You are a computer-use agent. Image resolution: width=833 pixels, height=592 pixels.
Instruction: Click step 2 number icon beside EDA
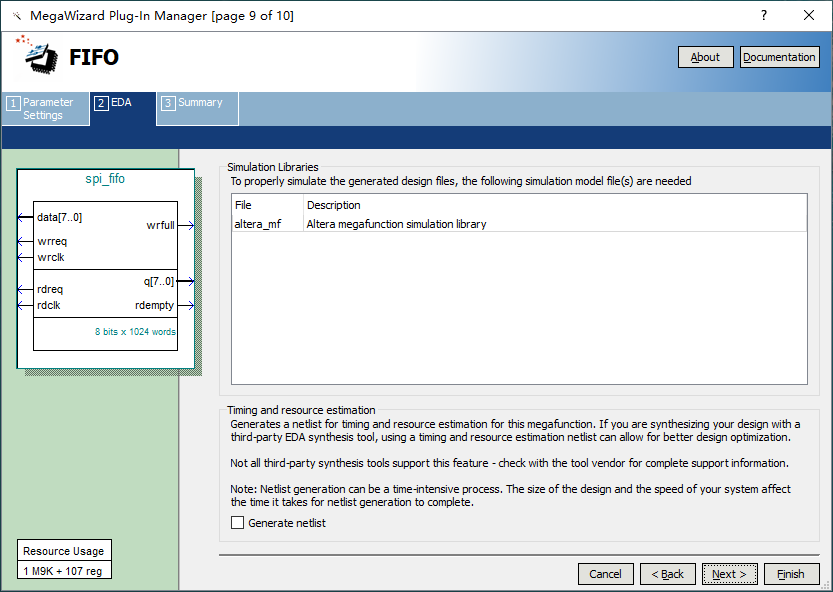tap(101, 103)
